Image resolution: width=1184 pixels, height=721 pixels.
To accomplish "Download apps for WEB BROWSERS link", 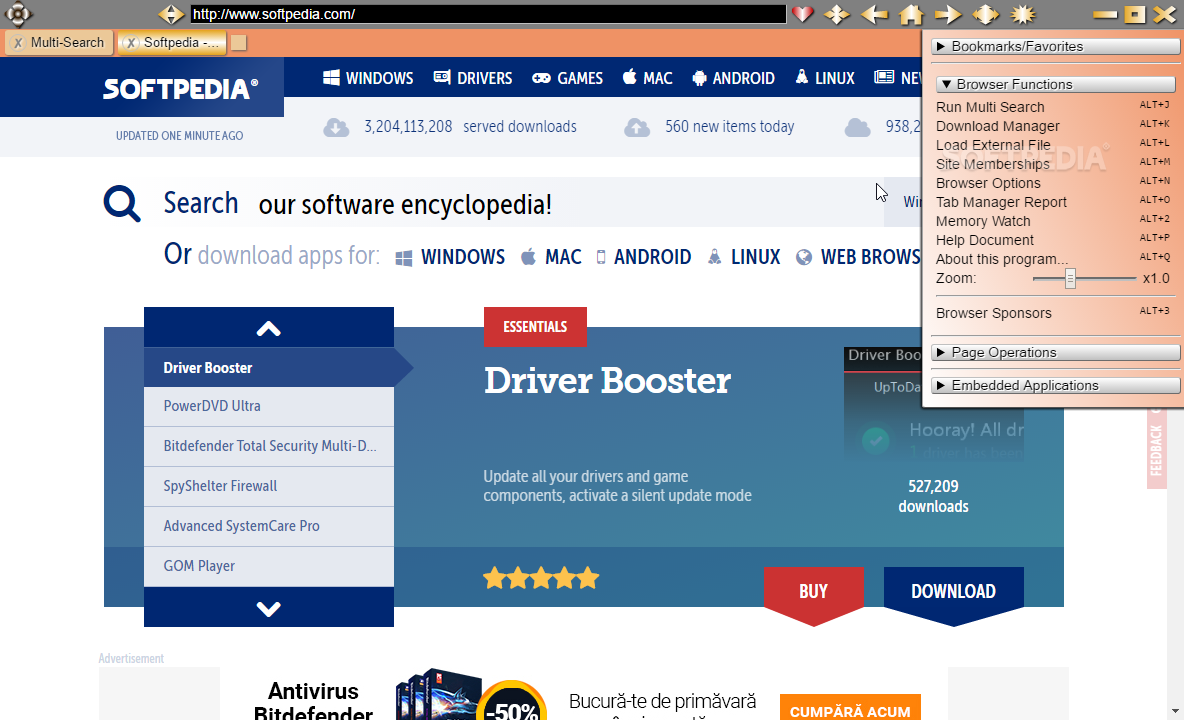I will 859,257.
